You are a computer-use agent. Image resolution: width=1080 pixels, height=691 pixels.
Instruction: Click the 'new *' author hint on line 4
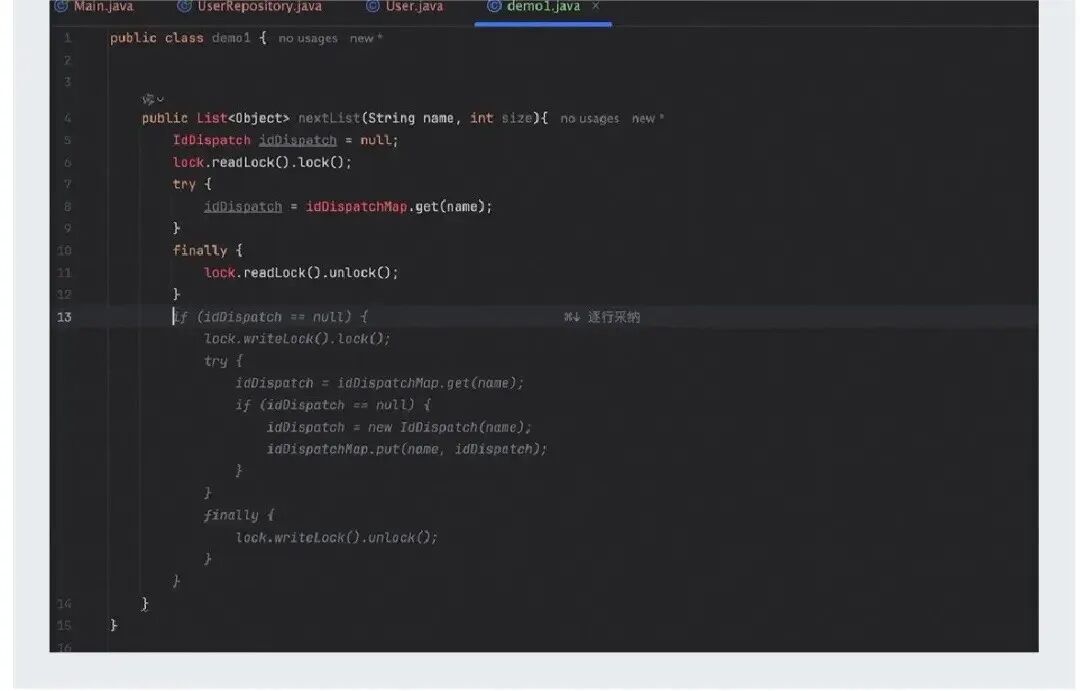click(647, 118)
